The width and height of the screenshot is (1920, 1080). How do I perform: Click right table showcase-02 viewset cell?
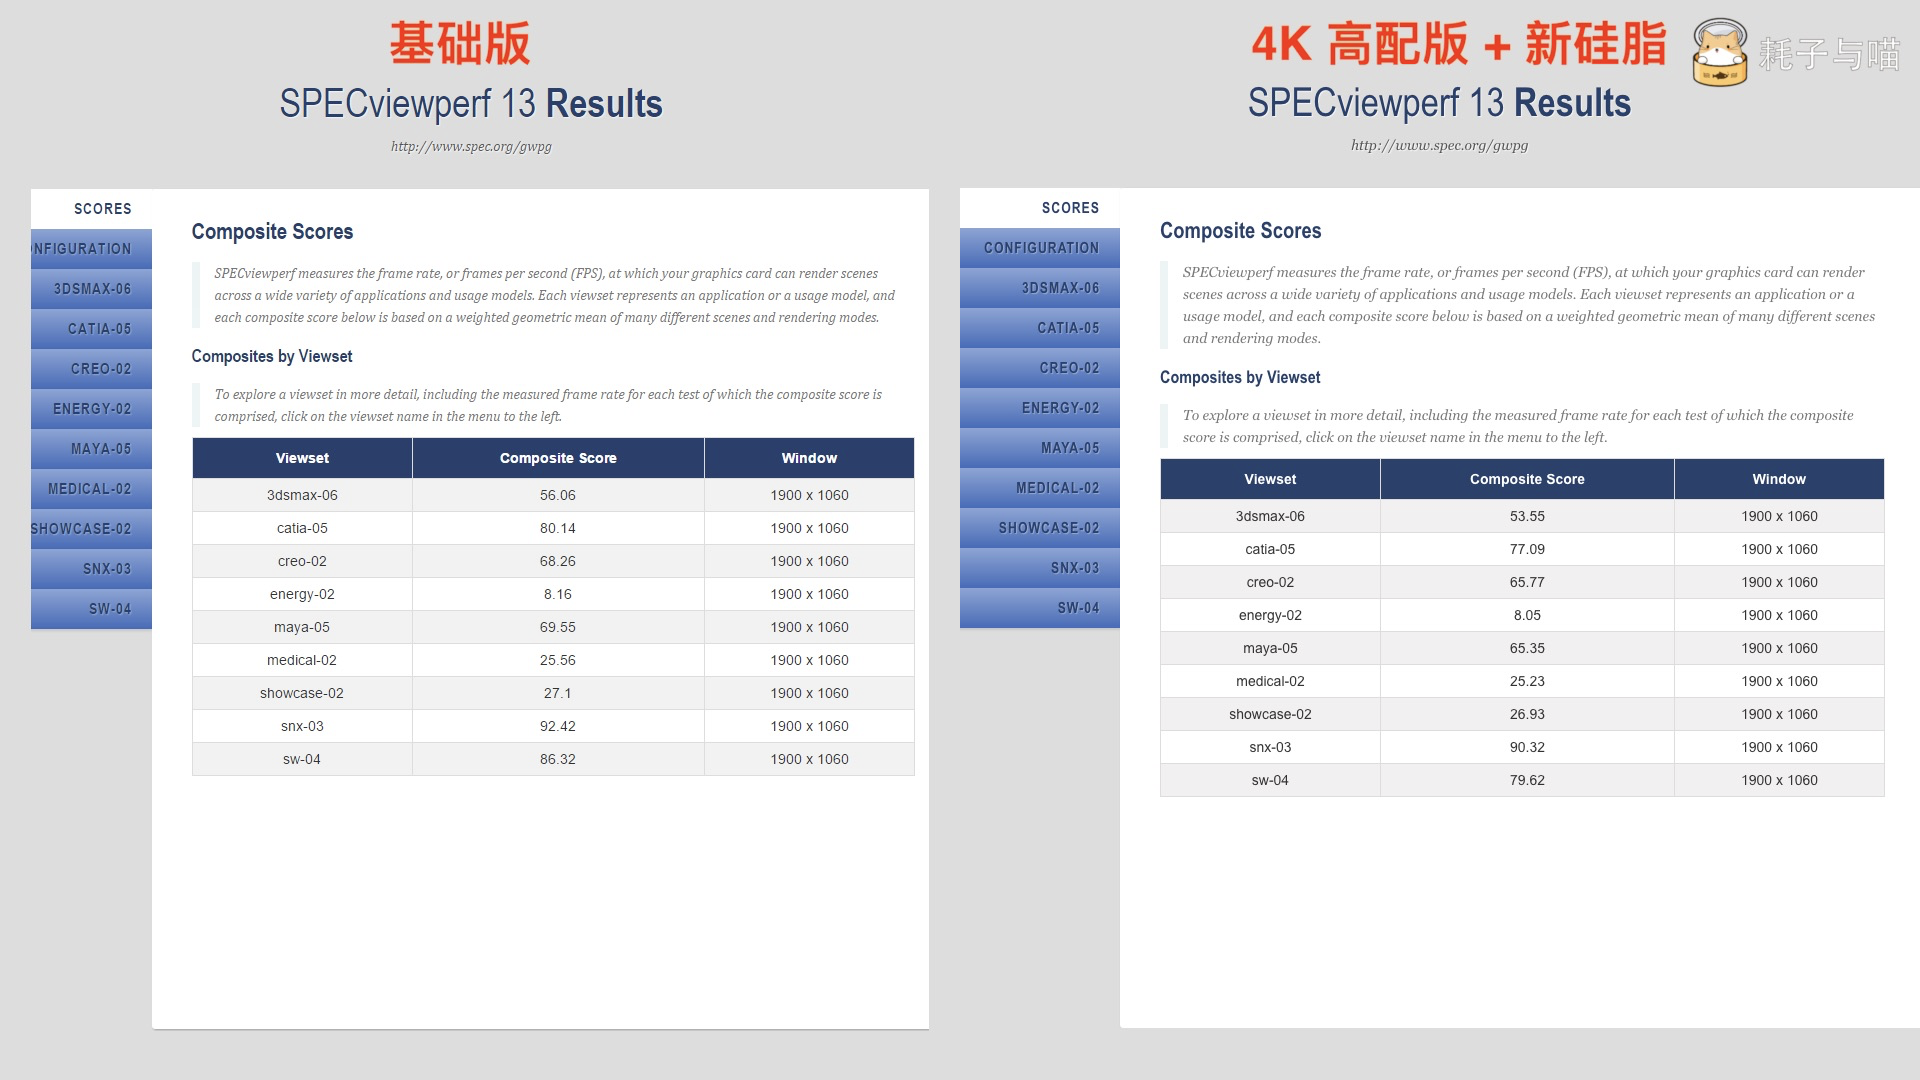(1270, 714)
